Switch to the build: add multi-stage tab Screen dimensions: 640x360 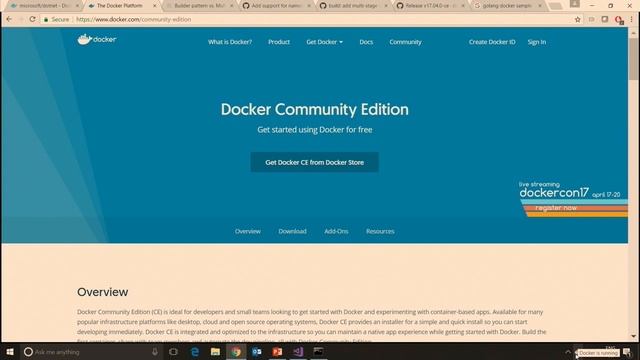pos(353,6)
